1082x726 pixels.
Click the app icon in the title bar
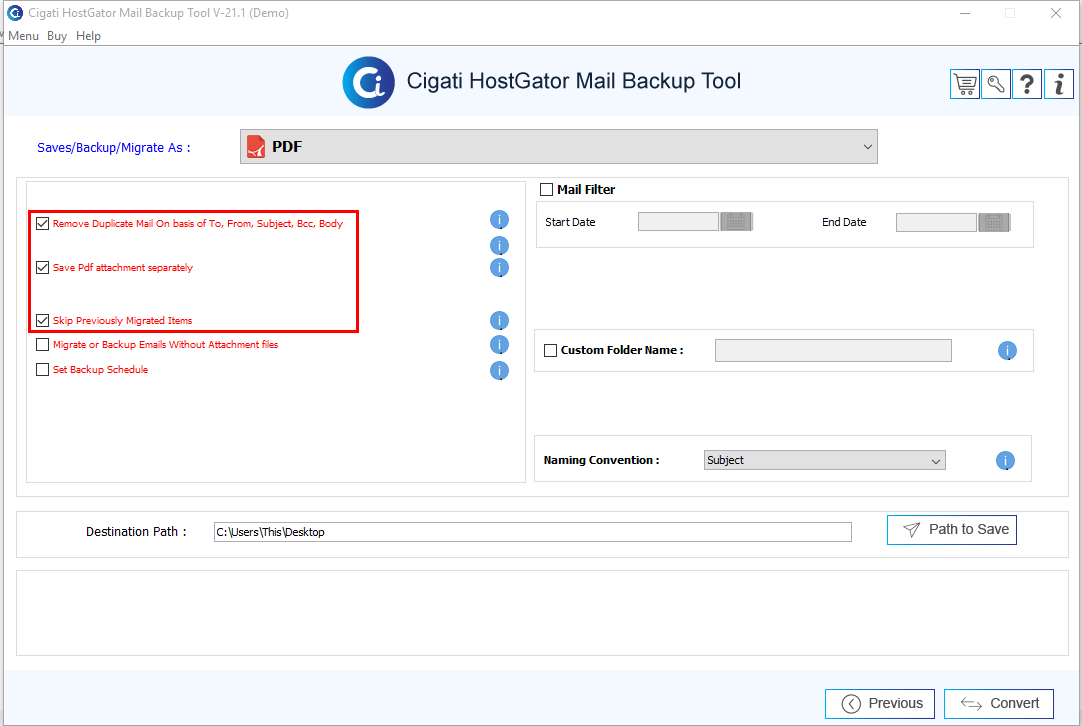point(14,12)
